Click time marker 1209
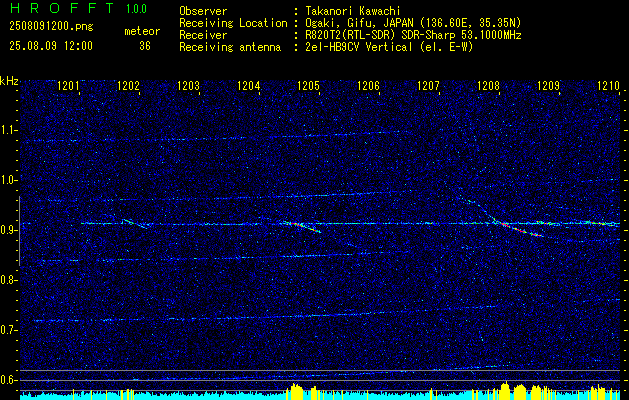The height and width of the screenshot is (400, 629). pos(548,86)
